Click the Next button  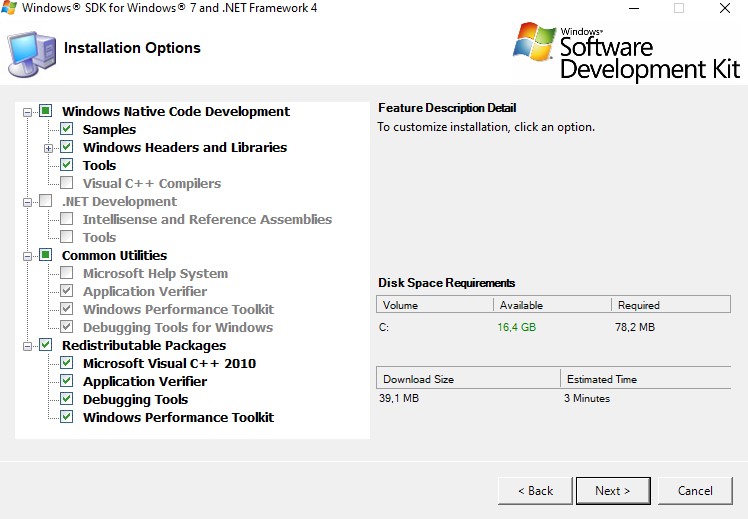point(613,491)
